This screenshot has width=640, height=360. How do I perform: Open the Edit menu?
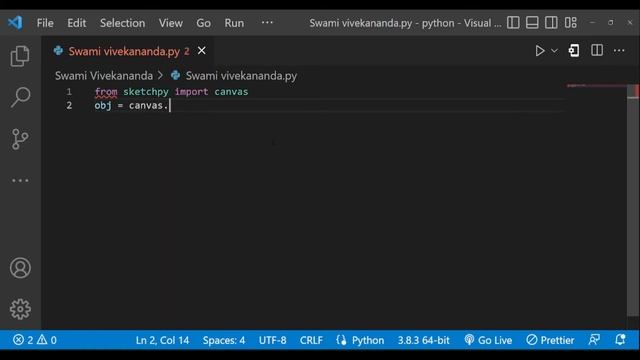click(77, 23)
